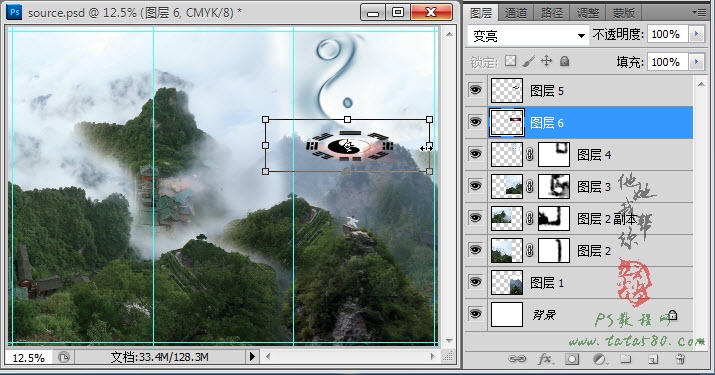Click the mask link chain on 图层 2 副本

[x=529, y=219]
